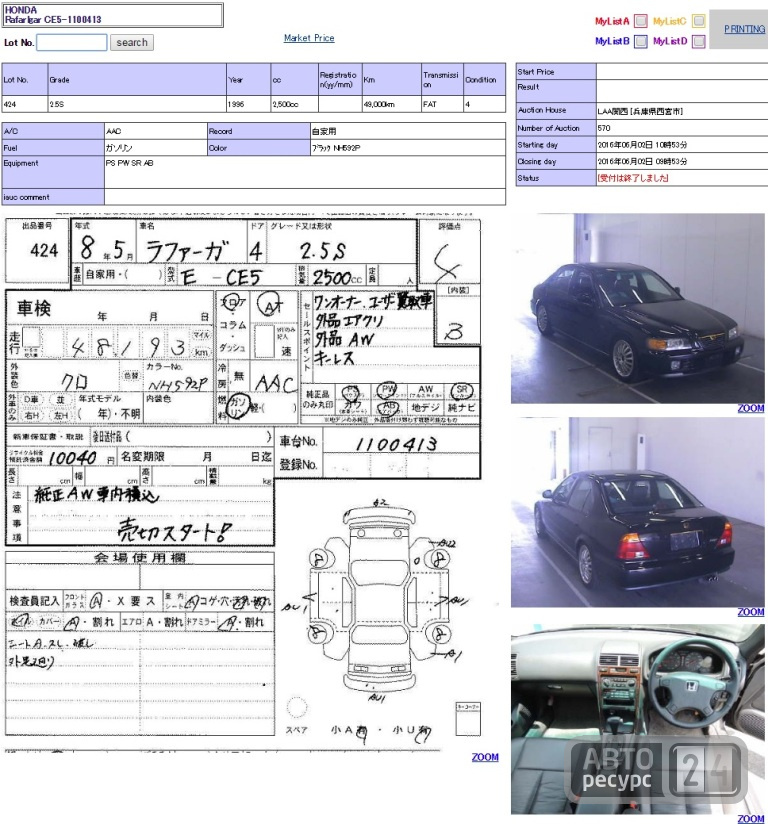The height and width of the screenshot is (824, 768).
Task: Select the 'Result' row label
Action: click(x=528, y=87)
